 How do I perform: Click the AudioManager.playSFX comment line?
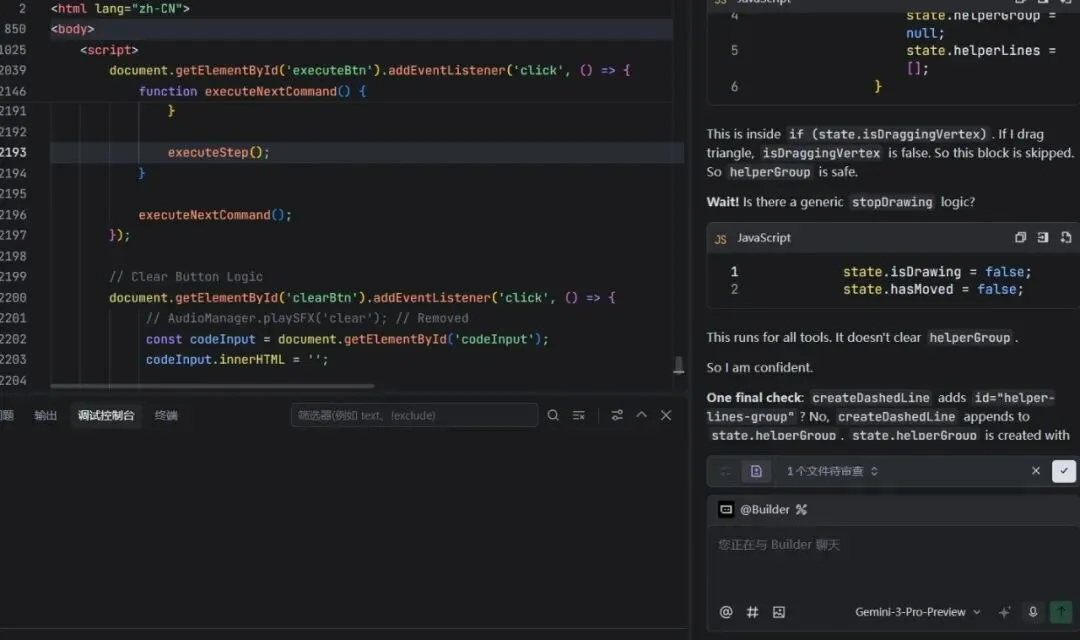coord(307,318)
